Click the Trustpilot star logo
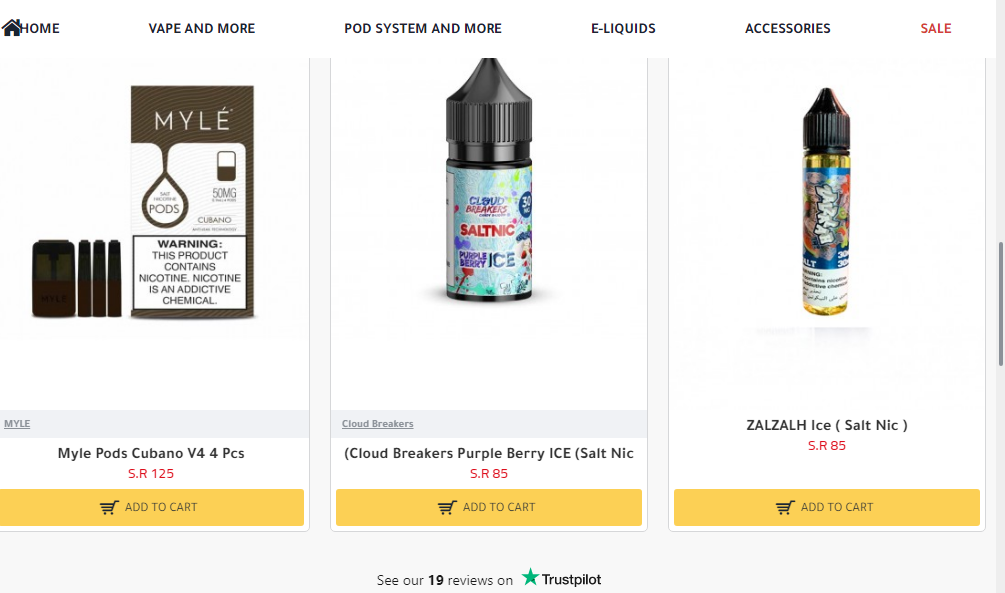This screenshot has height=593, width=1005. pos(530,578)
